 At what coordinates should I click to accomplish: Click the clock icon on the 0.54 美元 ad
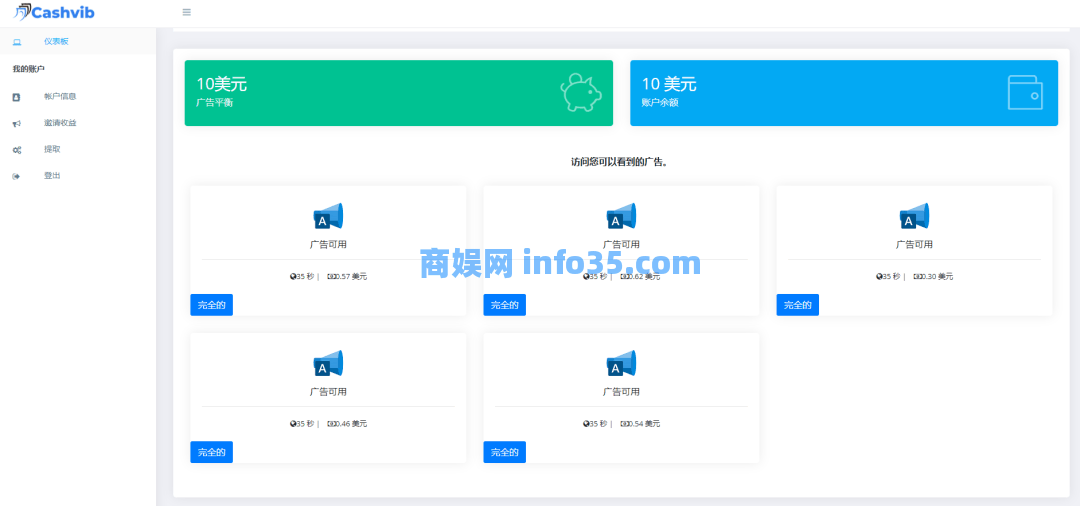tap(585, 424)
